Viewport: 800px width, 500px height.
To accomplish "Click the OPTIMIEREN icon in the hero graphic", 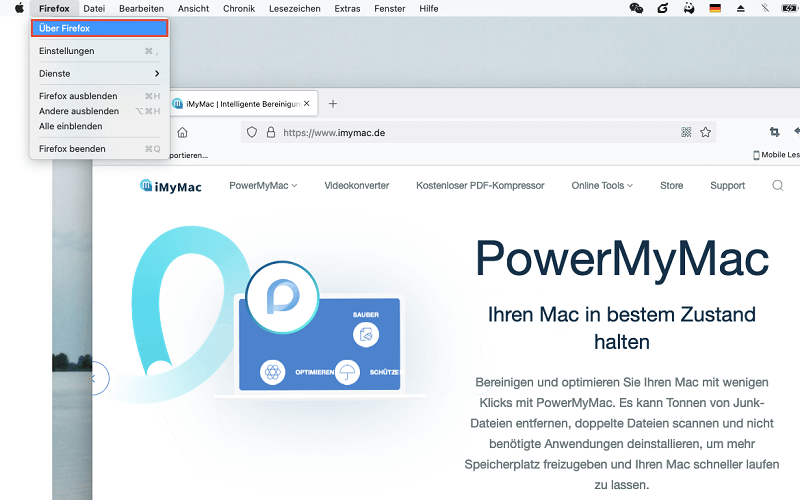I will click(x=273, y=372).
